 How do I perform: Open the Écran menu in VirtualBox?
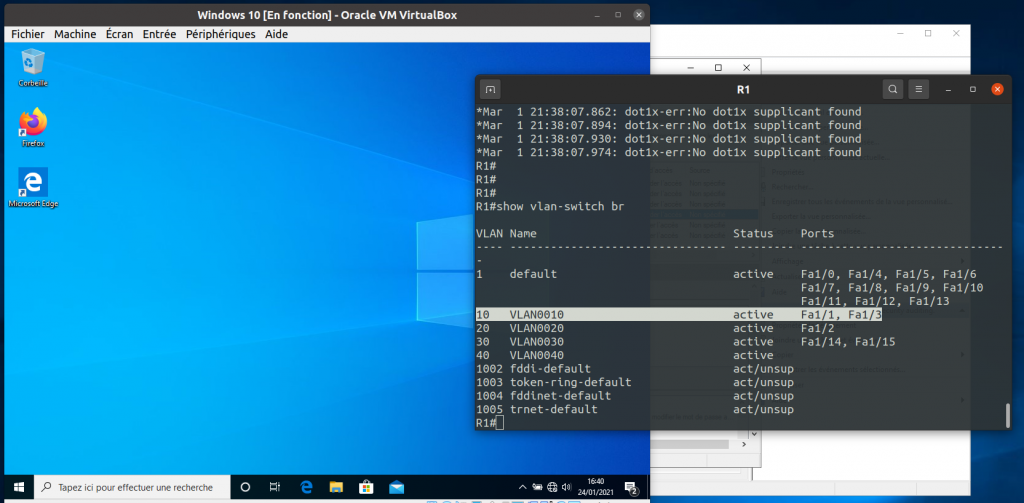coord(120,34)
